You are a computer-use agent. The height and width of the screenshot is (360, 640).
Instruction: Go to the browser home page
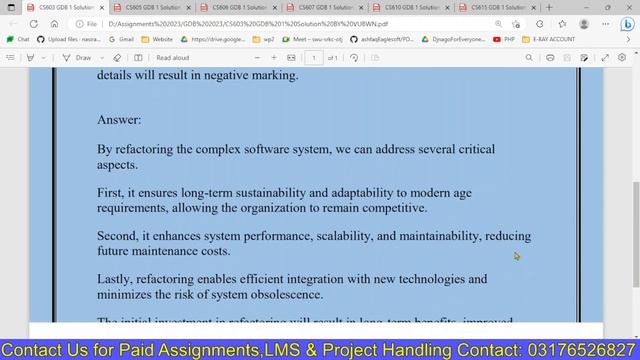54,24
